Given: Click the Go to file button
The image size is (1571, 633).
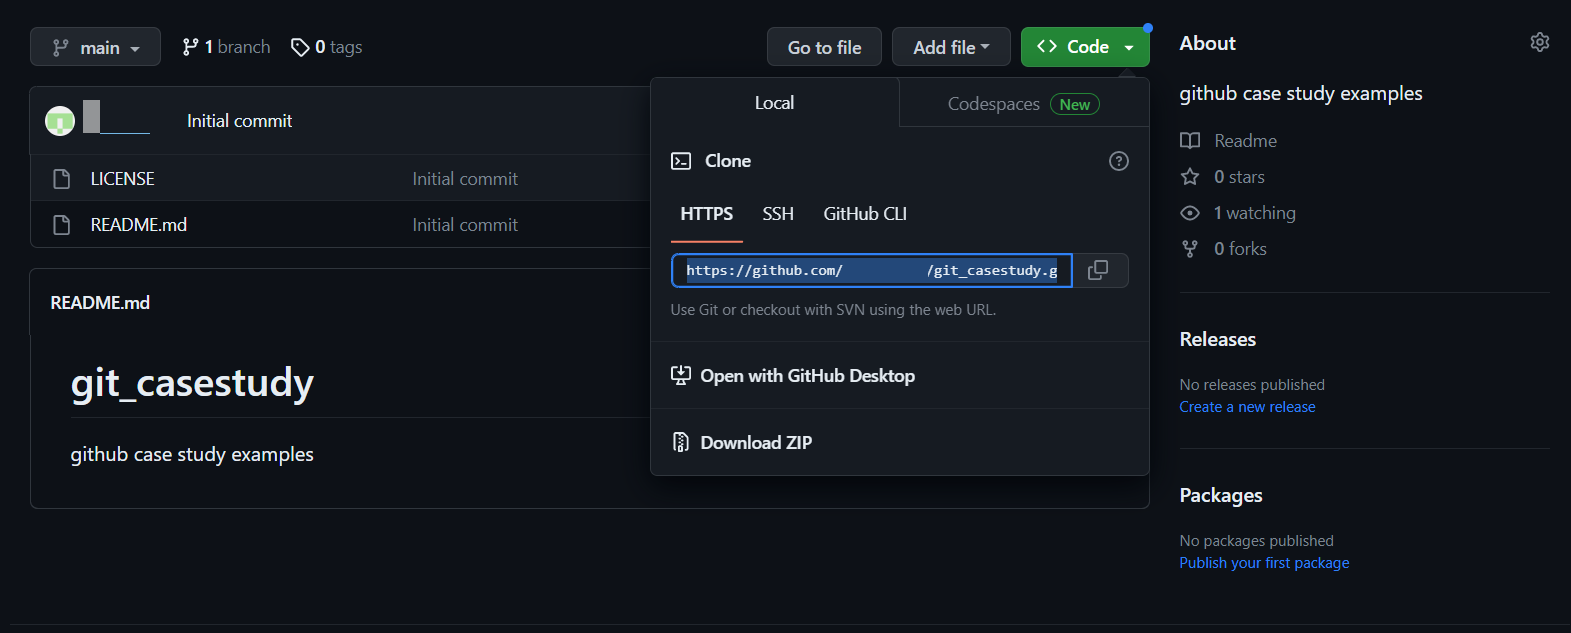Looking at the screenshot, I should tap(824, 47).
